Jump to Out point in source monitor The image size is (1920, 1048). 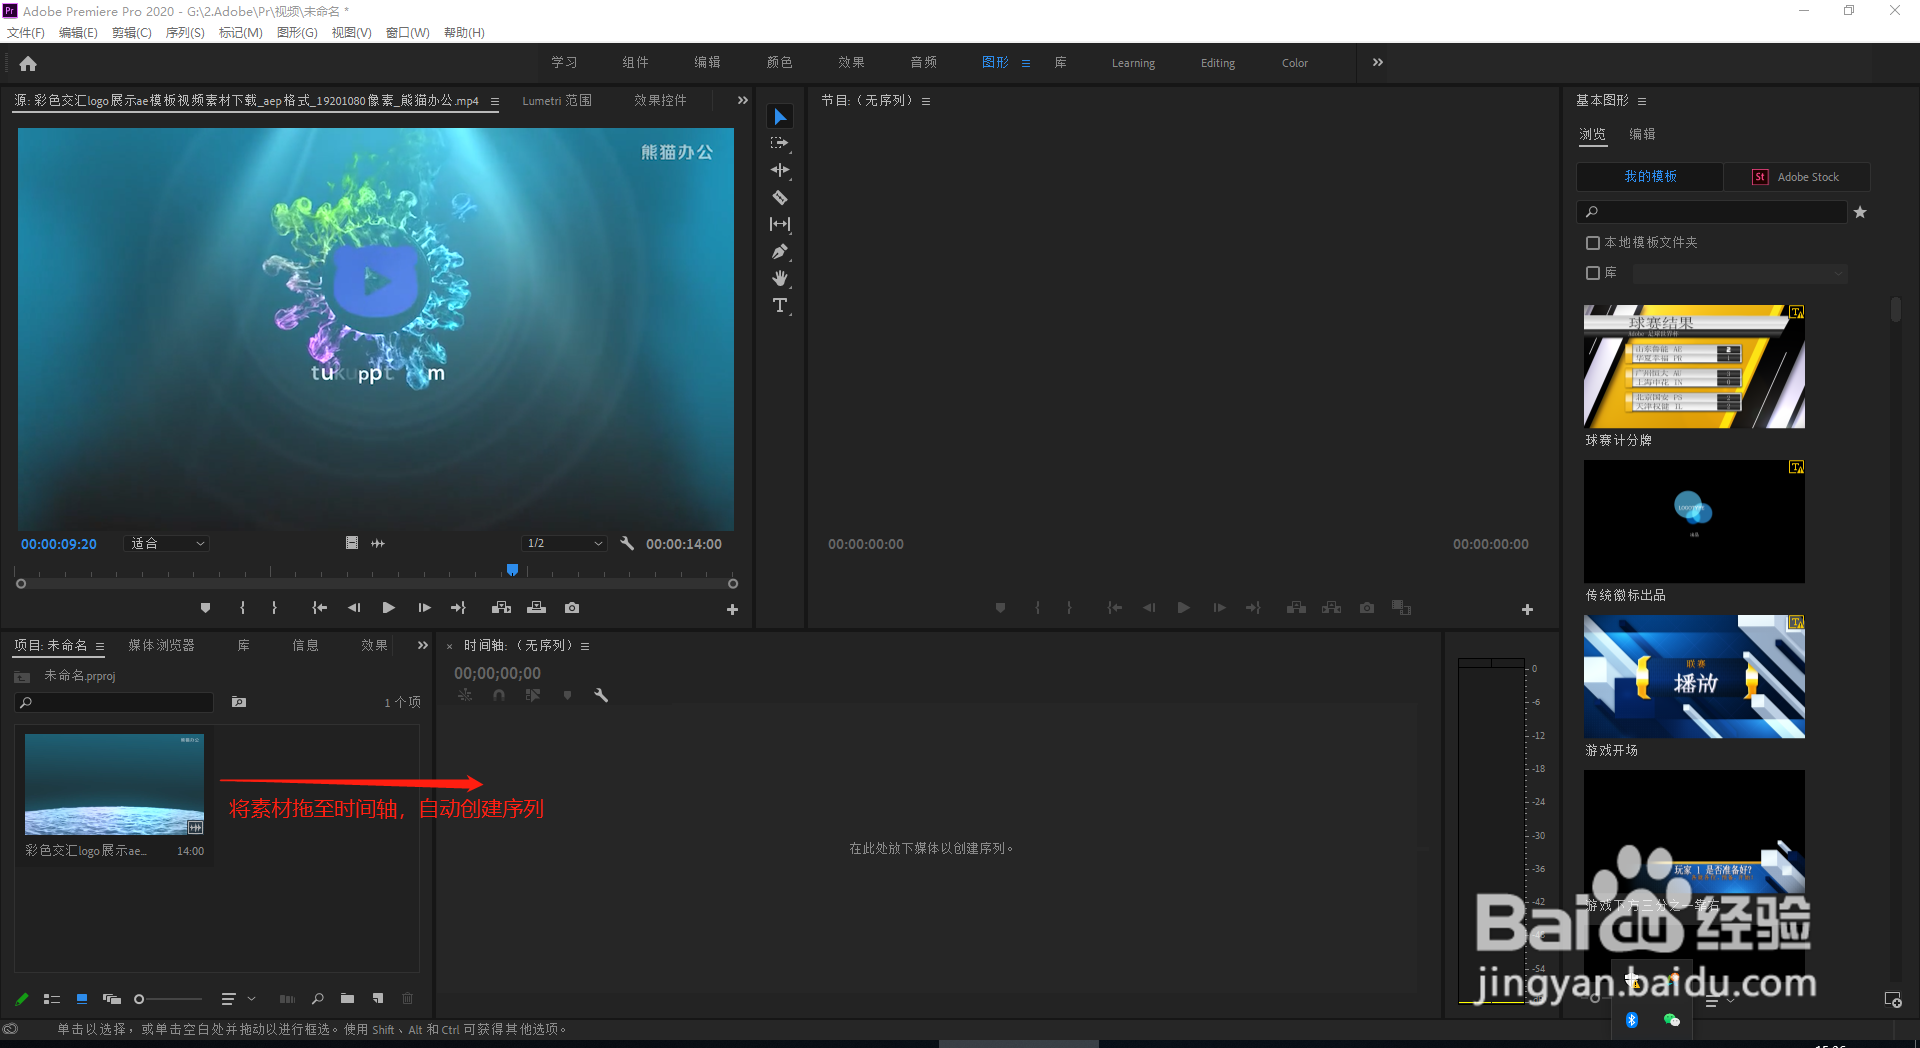pos(458,608)
